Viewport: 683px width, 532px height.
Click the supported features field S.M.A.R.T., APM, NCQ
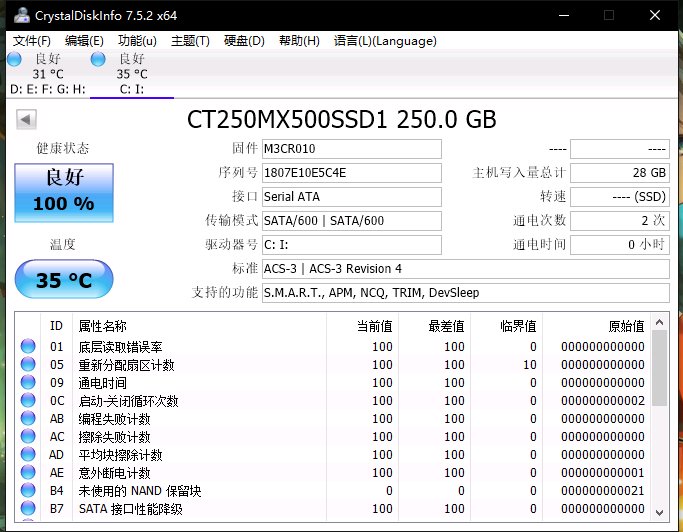coord(466,293)
